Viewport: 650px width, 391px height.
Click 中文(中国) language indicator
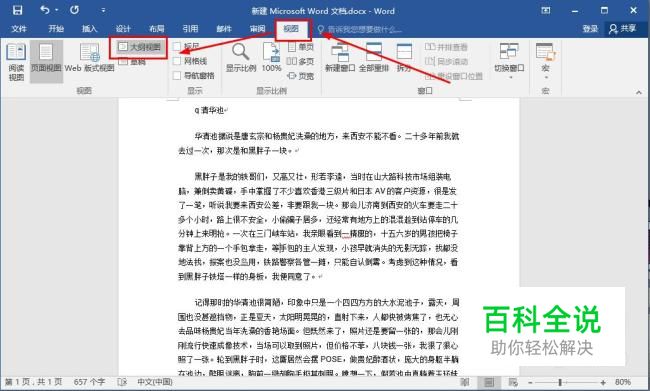click(155, 382)
